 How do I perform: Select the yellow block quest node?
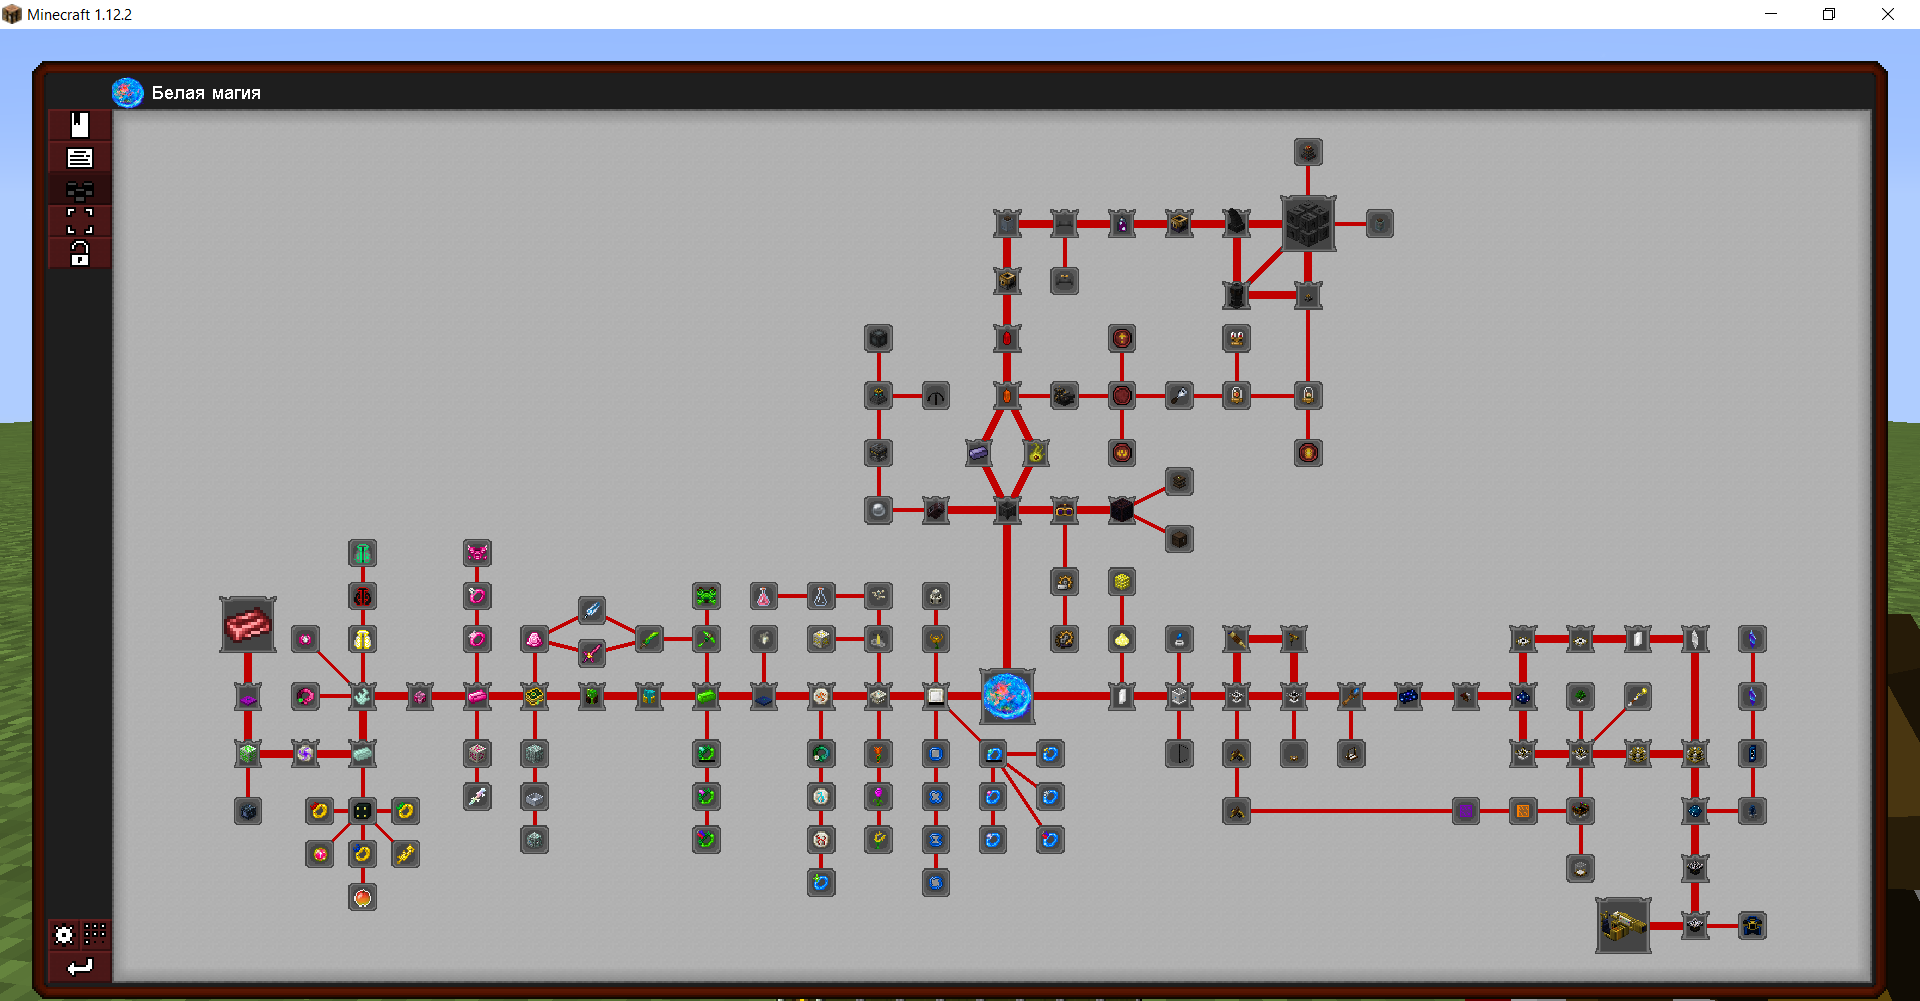(1122, 582)
